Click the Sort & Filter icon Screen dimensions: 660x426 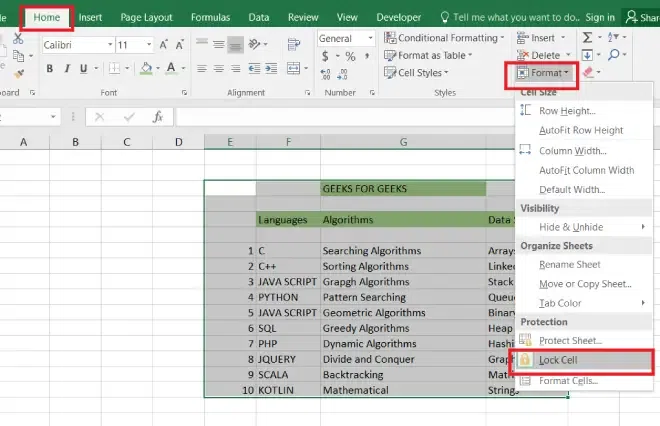coord(613,38)
